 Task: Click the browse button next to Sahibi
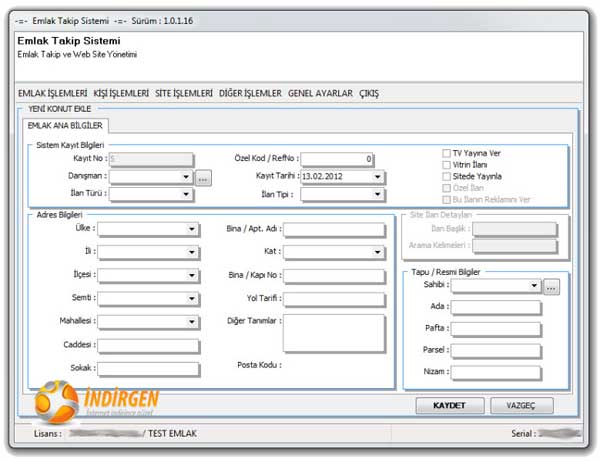click(x=551, y=287)
